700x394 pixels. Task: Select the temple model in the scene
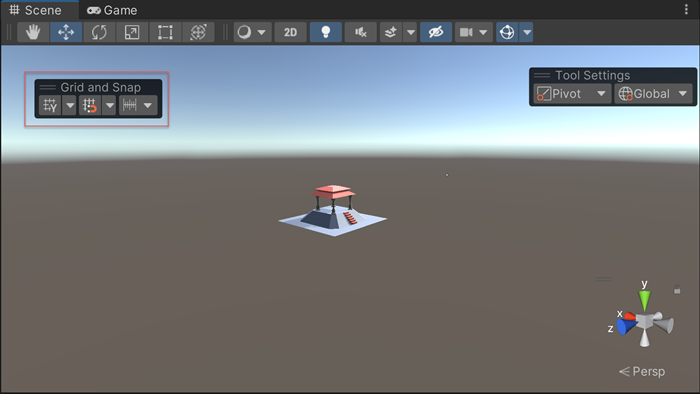333,211
